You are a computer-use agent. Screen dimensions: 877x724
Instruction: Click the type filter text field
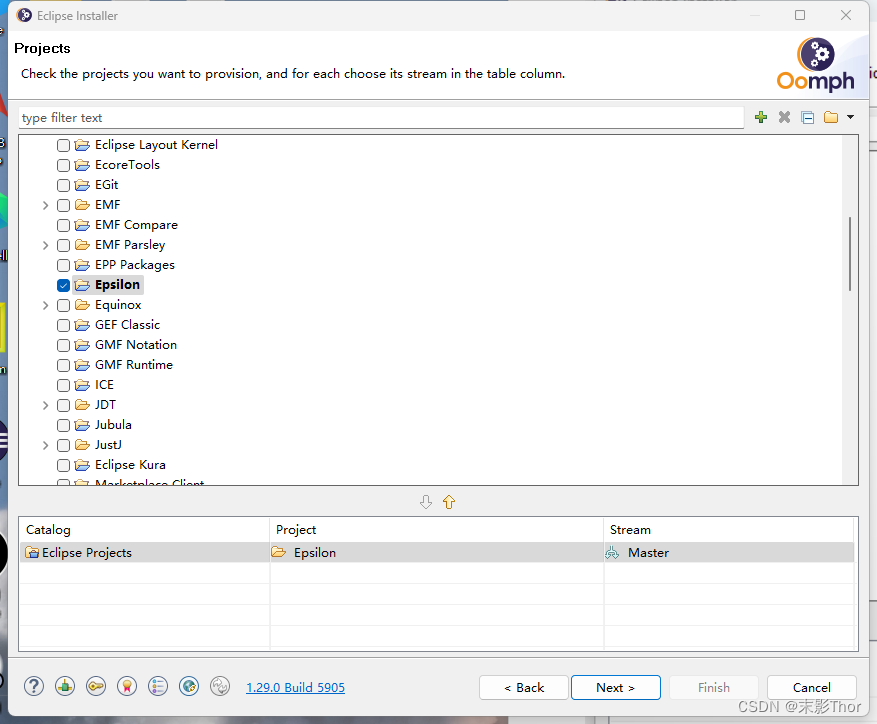coord(381,117)
